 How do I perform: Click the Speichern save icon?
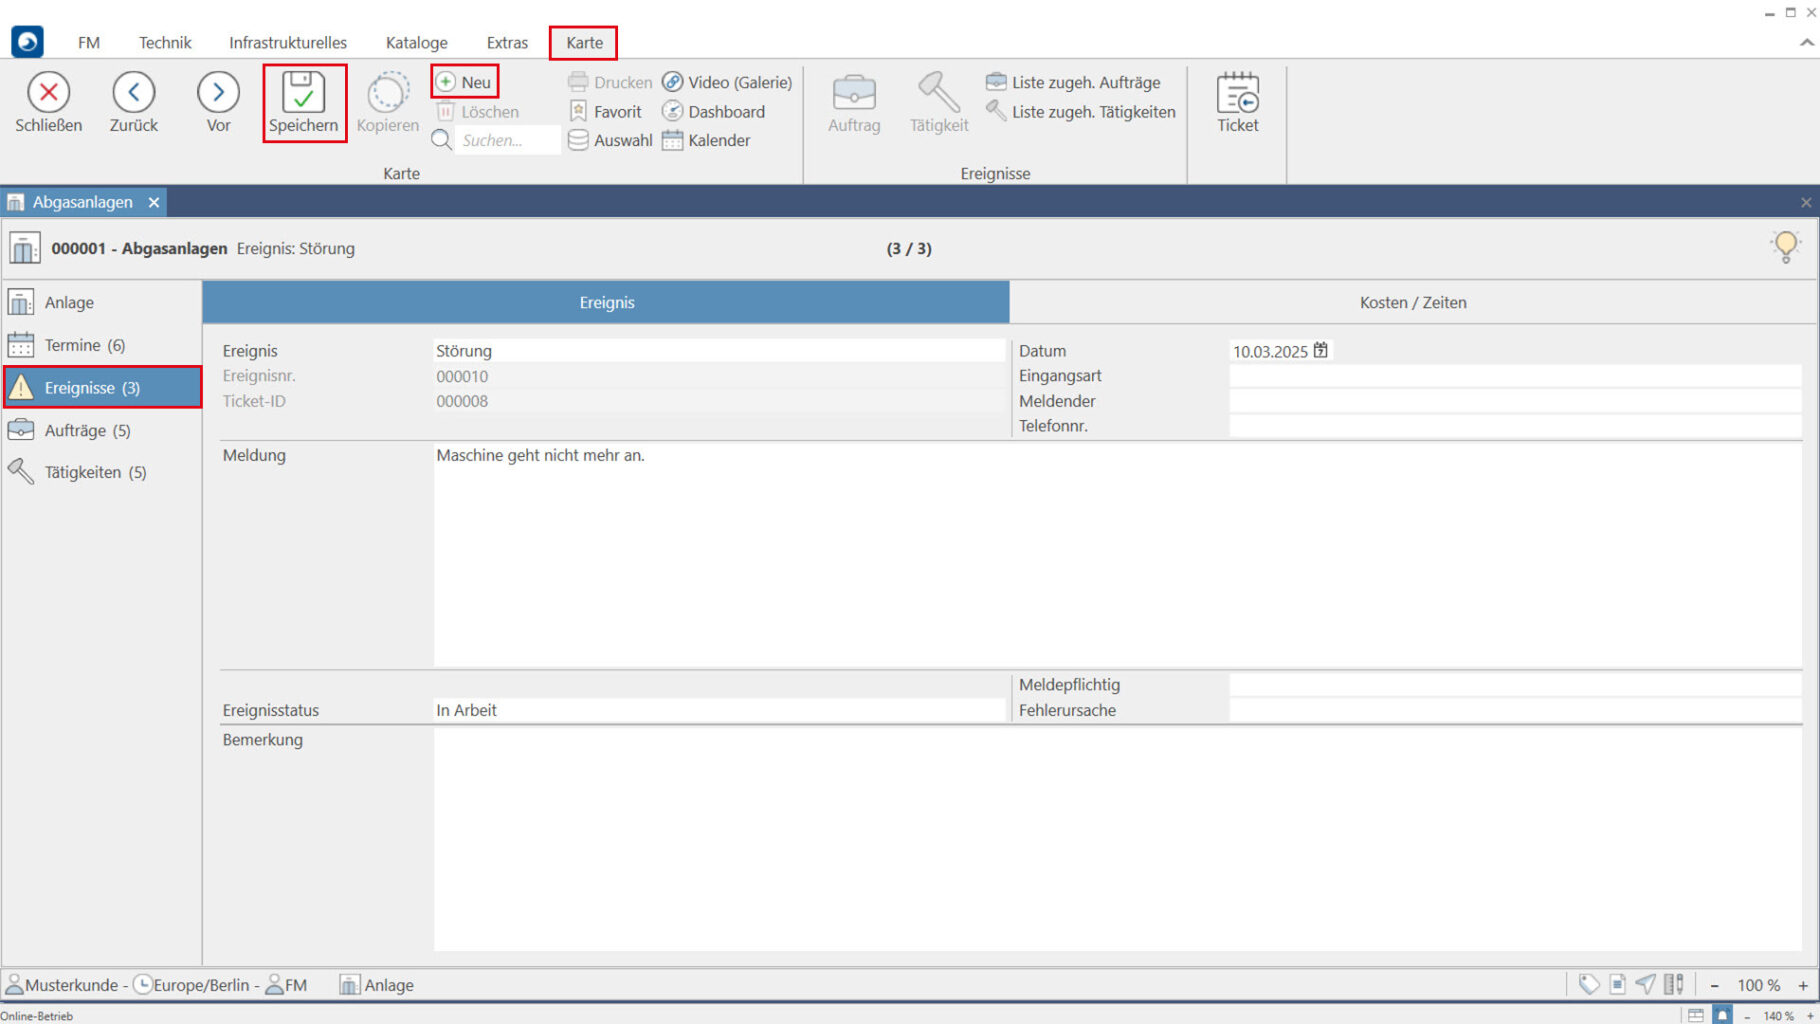[303, 93]
